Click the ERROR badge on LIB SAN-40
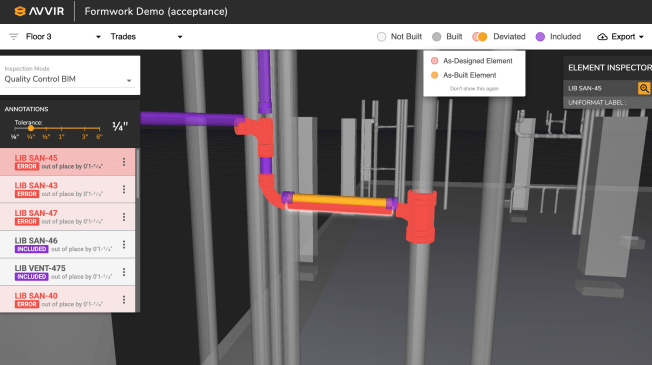Screen dimensions: 652x365 pos(27,304)
